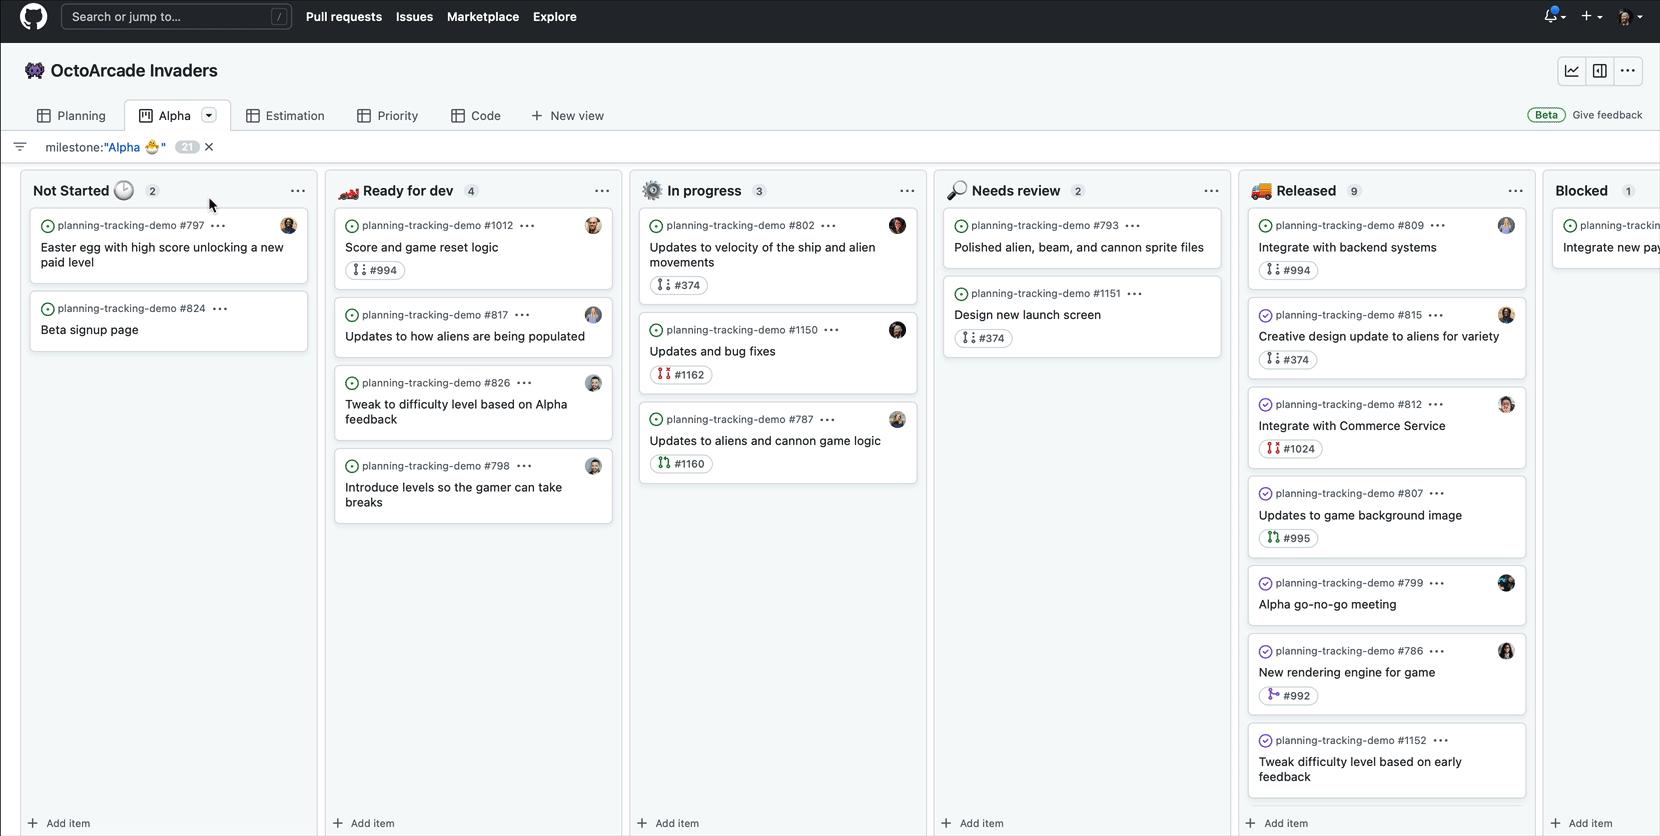Open the plus create-new dropdown
This screenshot has height=836, width=1660.
coord(1591,16)
